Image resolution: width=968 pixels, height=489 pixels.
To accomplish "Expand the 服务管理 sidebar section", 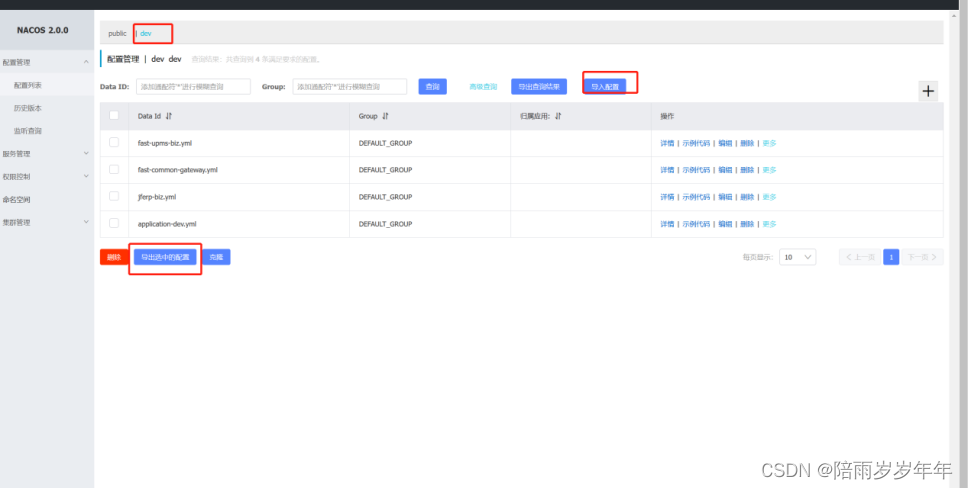I will click(x=47, y=154).
